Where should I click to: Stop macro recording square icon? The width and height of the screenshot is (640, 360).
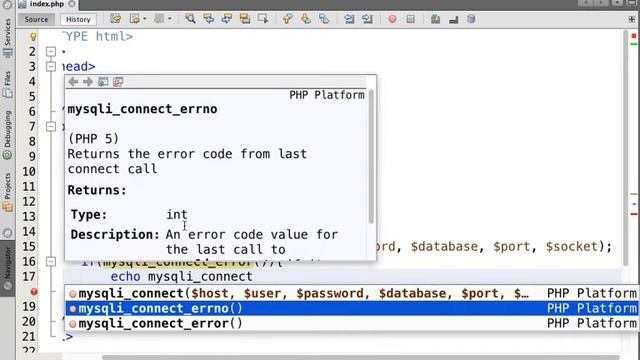[411, 19]
